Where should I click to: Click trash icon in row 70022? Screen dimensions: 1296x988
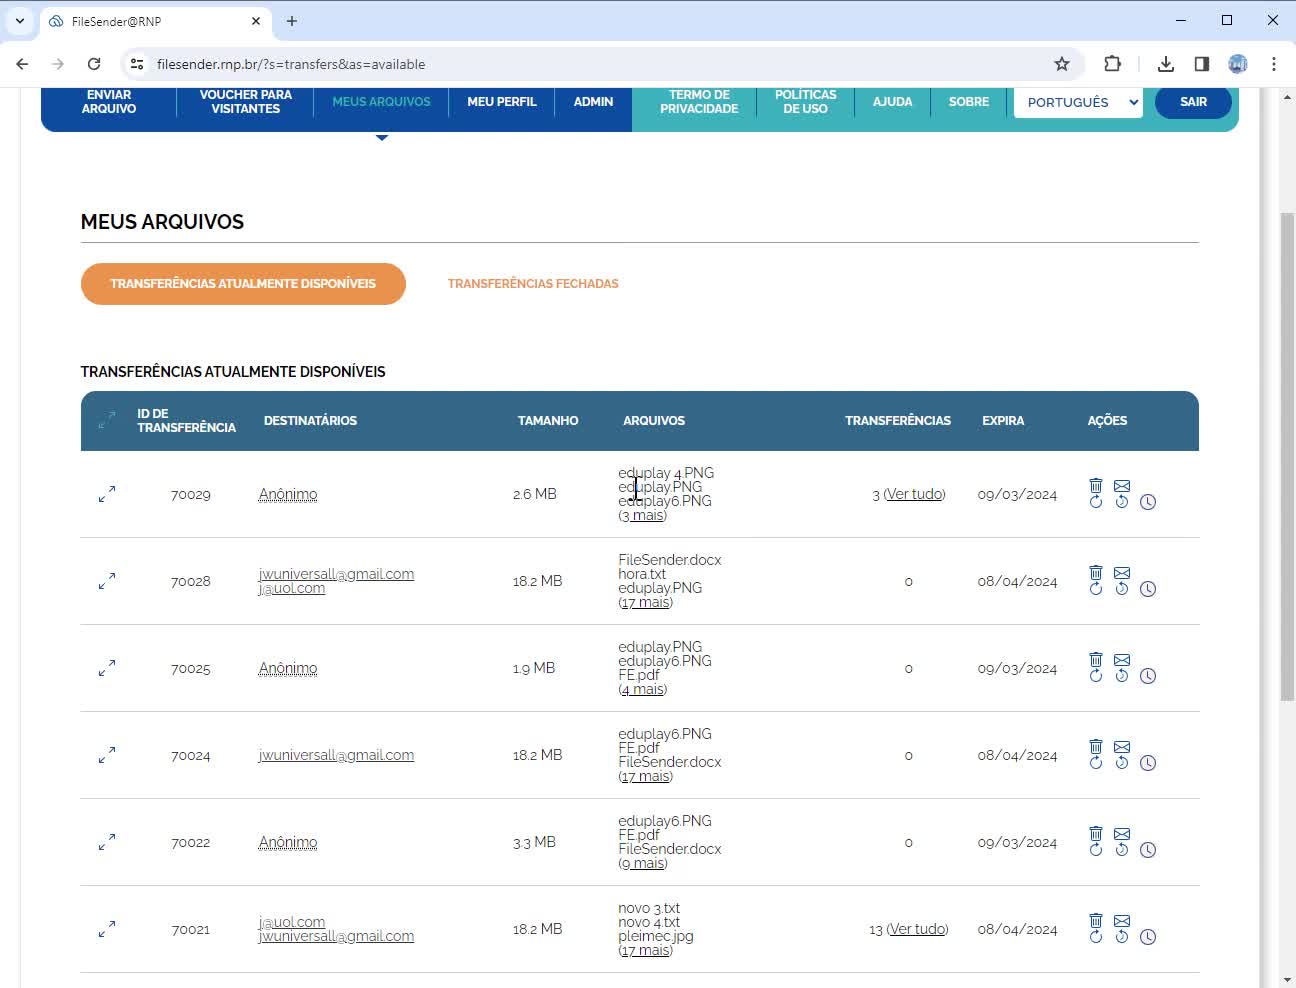click(1096, 833)
